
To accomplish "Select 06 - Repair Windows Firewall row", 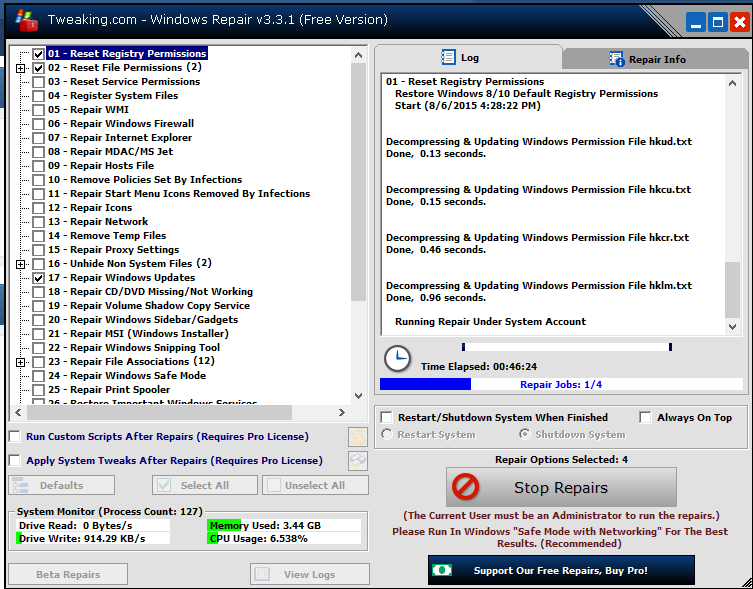I will tap(121, 123).
